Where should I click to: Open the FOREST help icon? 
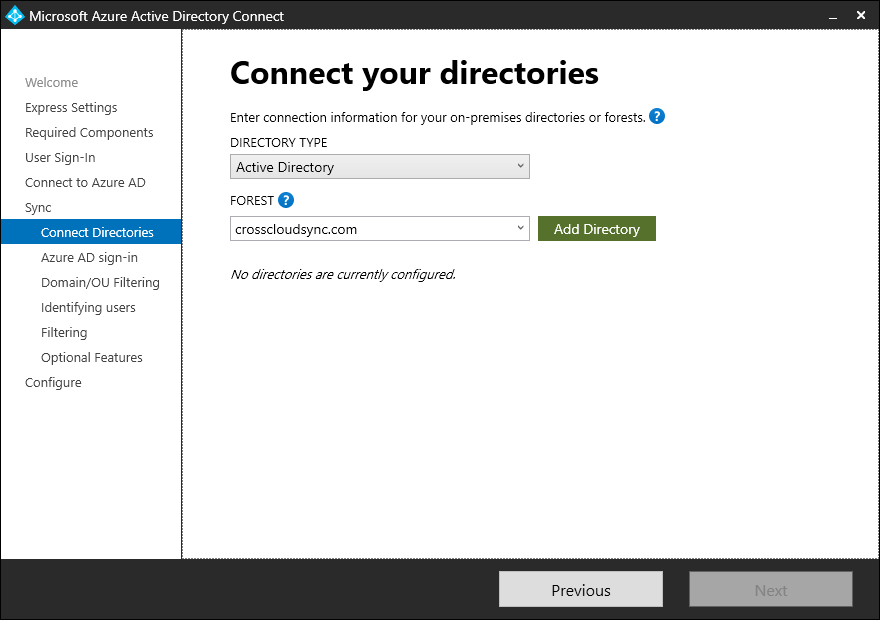(x=287, y=199)
